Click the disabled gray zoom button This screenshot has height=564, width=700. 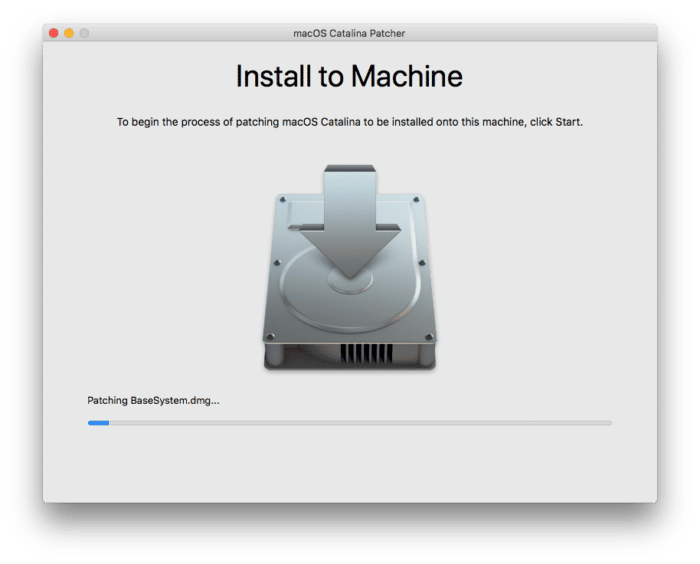coord(84,33)
